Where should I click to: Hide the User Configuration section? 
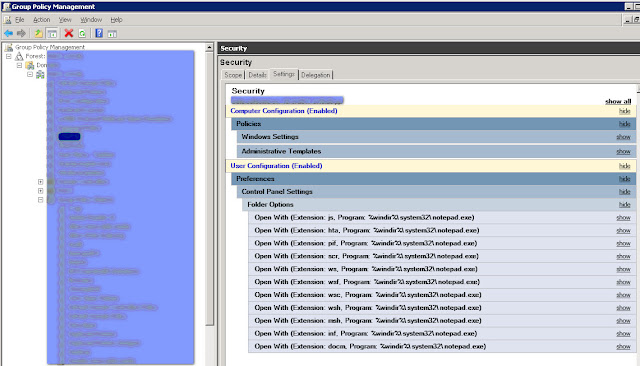624,166
